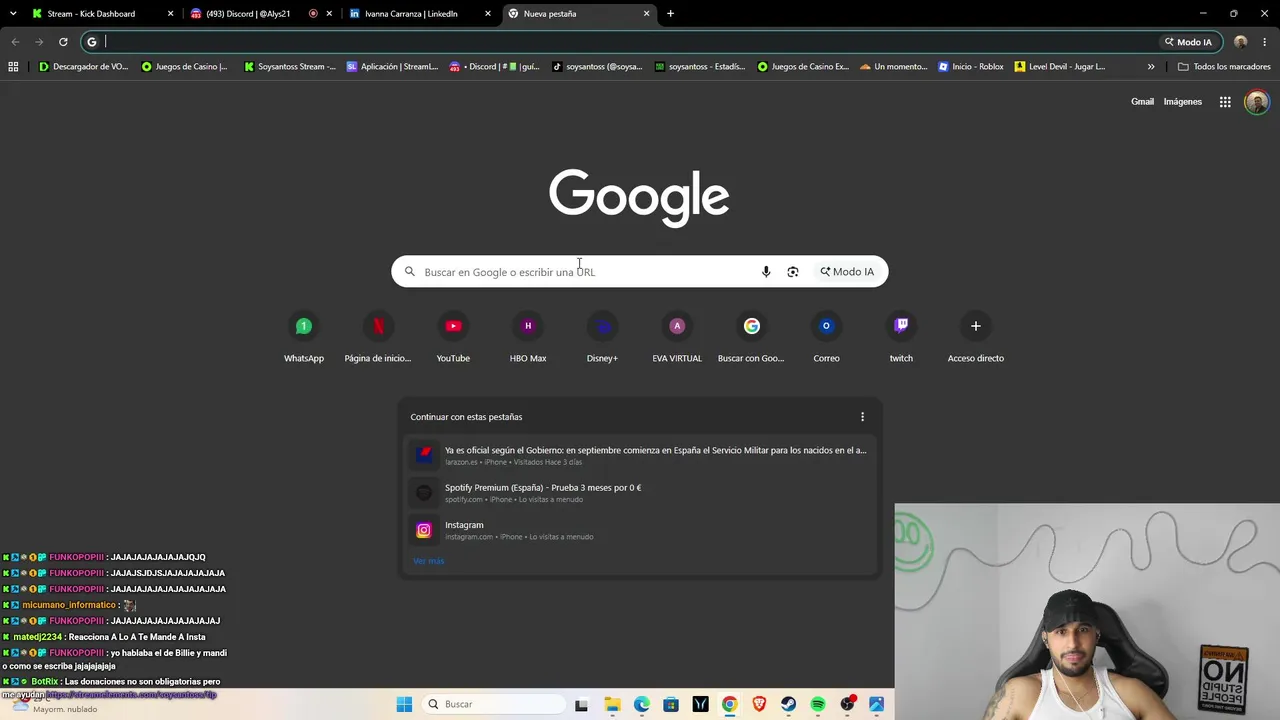This screenshot has width=1280, height=720.
Task: Open the Gmail link
Action: coord(1142,102)
